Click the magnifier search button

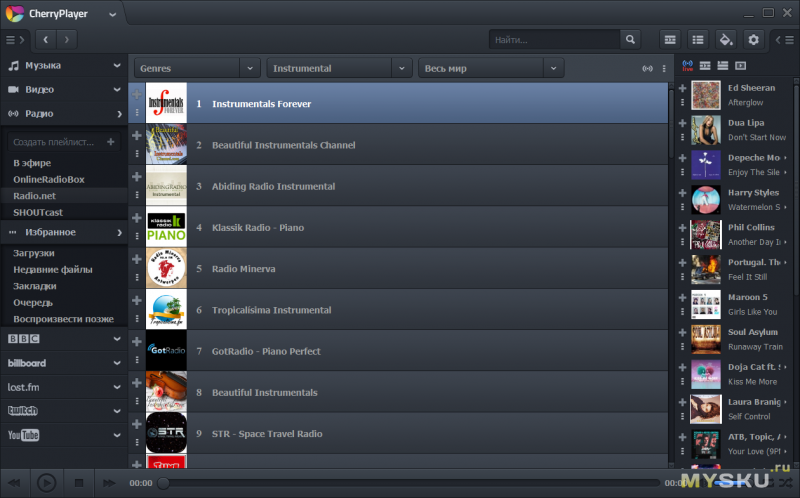[x=631, y=39]
